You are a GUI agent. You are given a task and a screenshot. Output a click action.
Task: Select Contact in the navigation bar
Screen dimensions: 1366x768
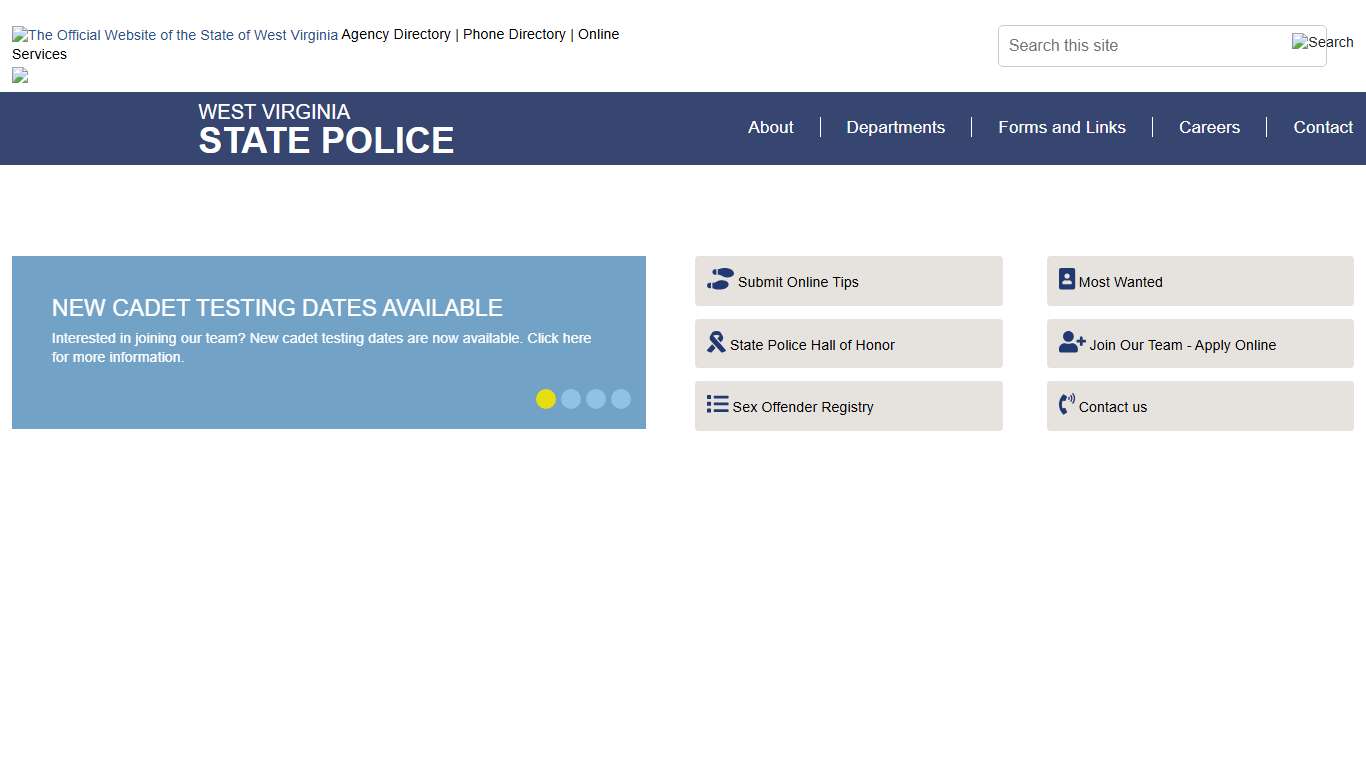1322,127
